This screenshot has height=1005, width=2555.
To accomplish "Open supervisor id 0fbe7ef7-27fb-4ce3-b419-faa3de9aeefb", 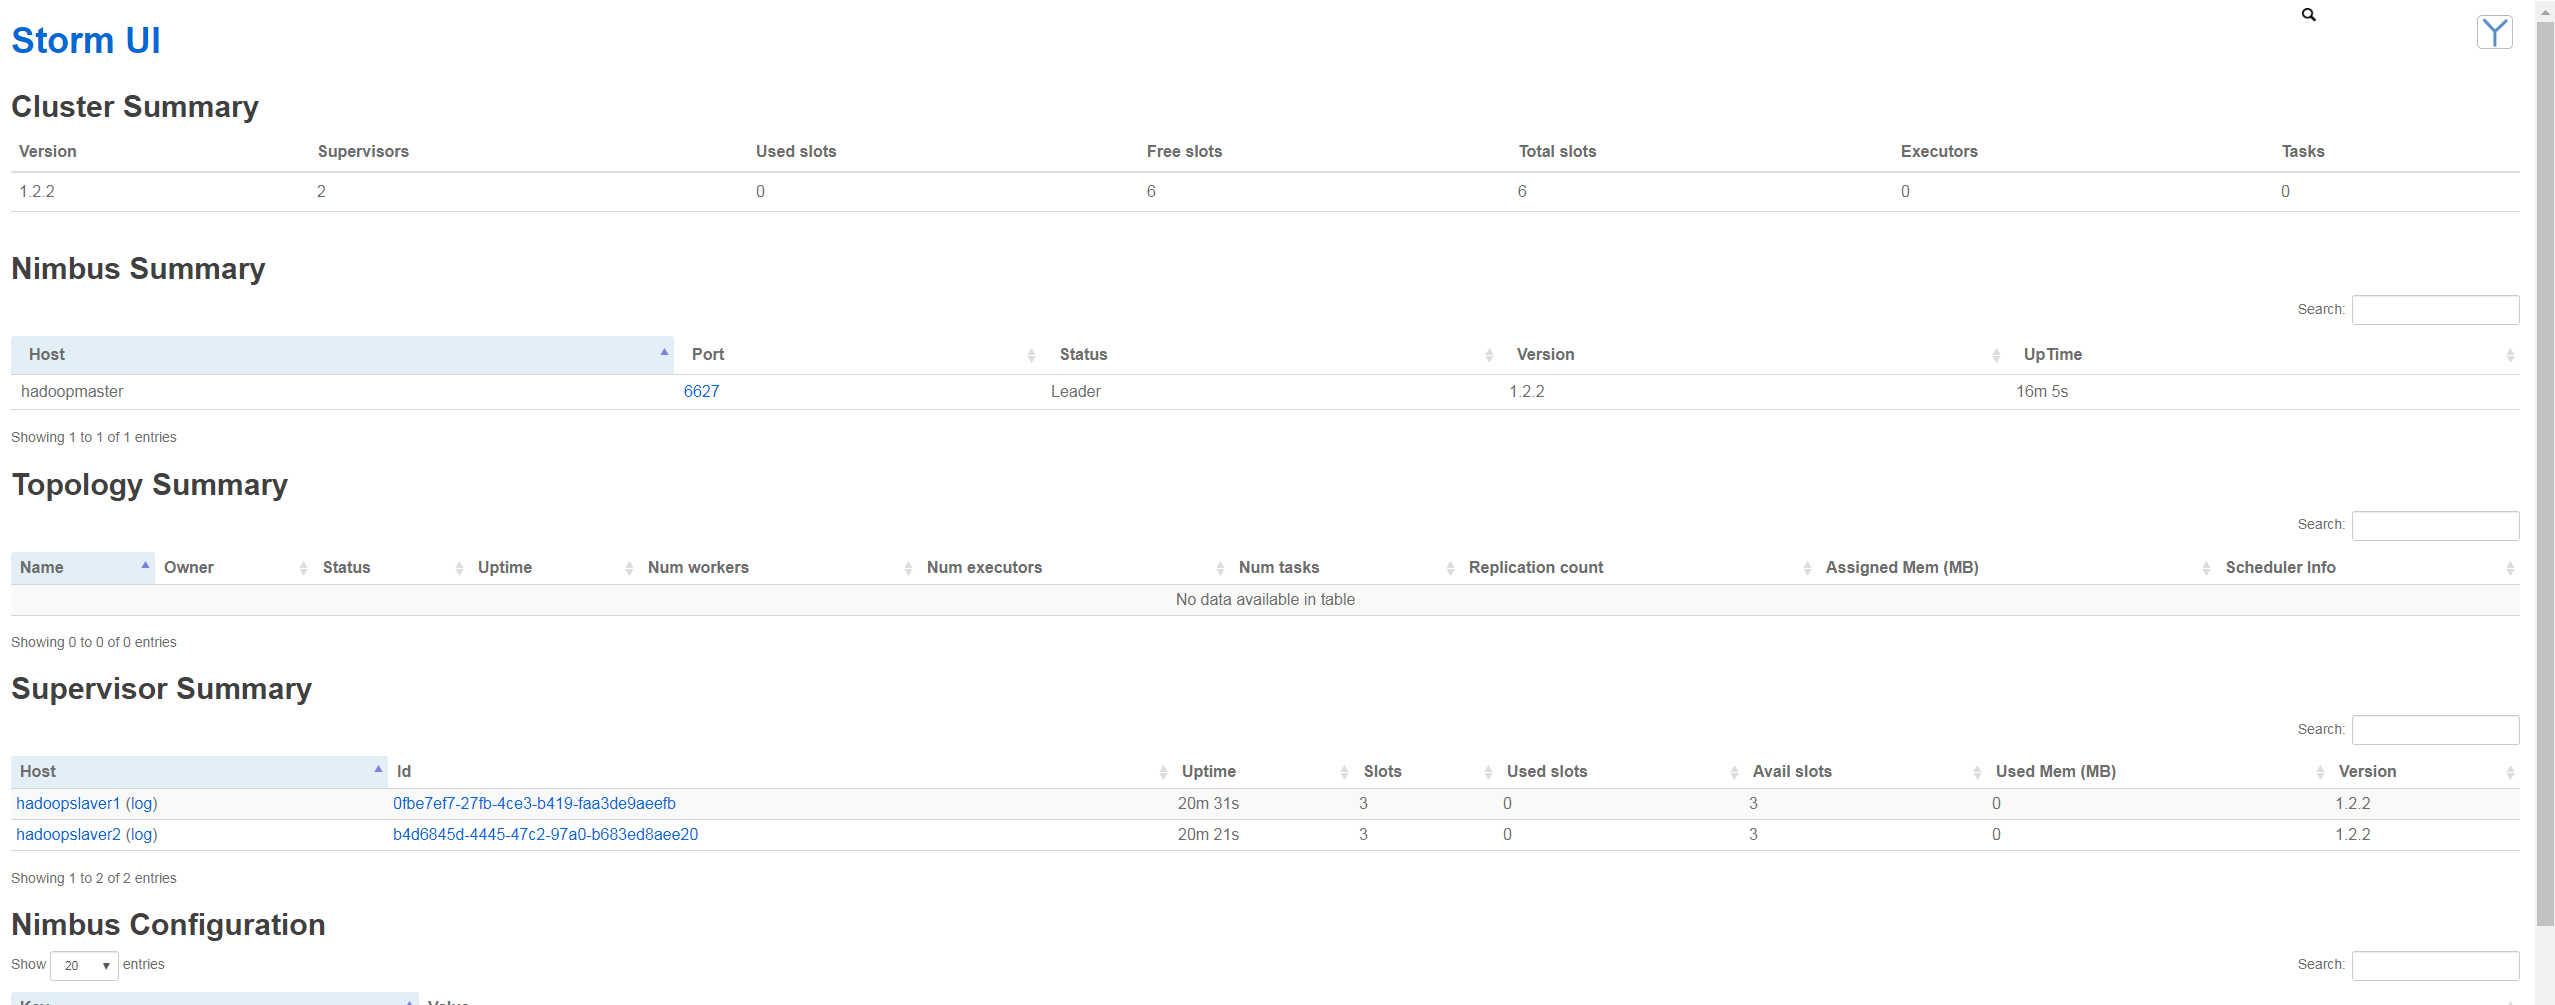I will (x=534, y=804).
